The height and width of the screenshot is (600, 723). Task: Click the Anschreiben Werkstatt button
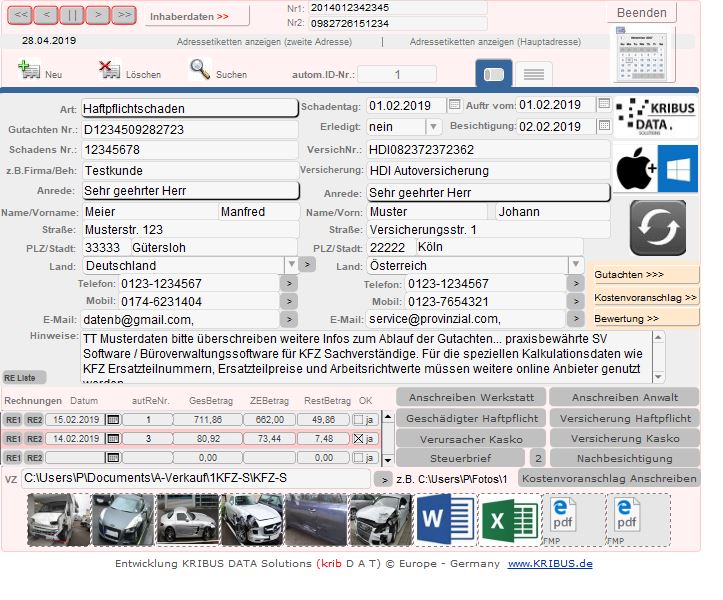tap(471, 398)
